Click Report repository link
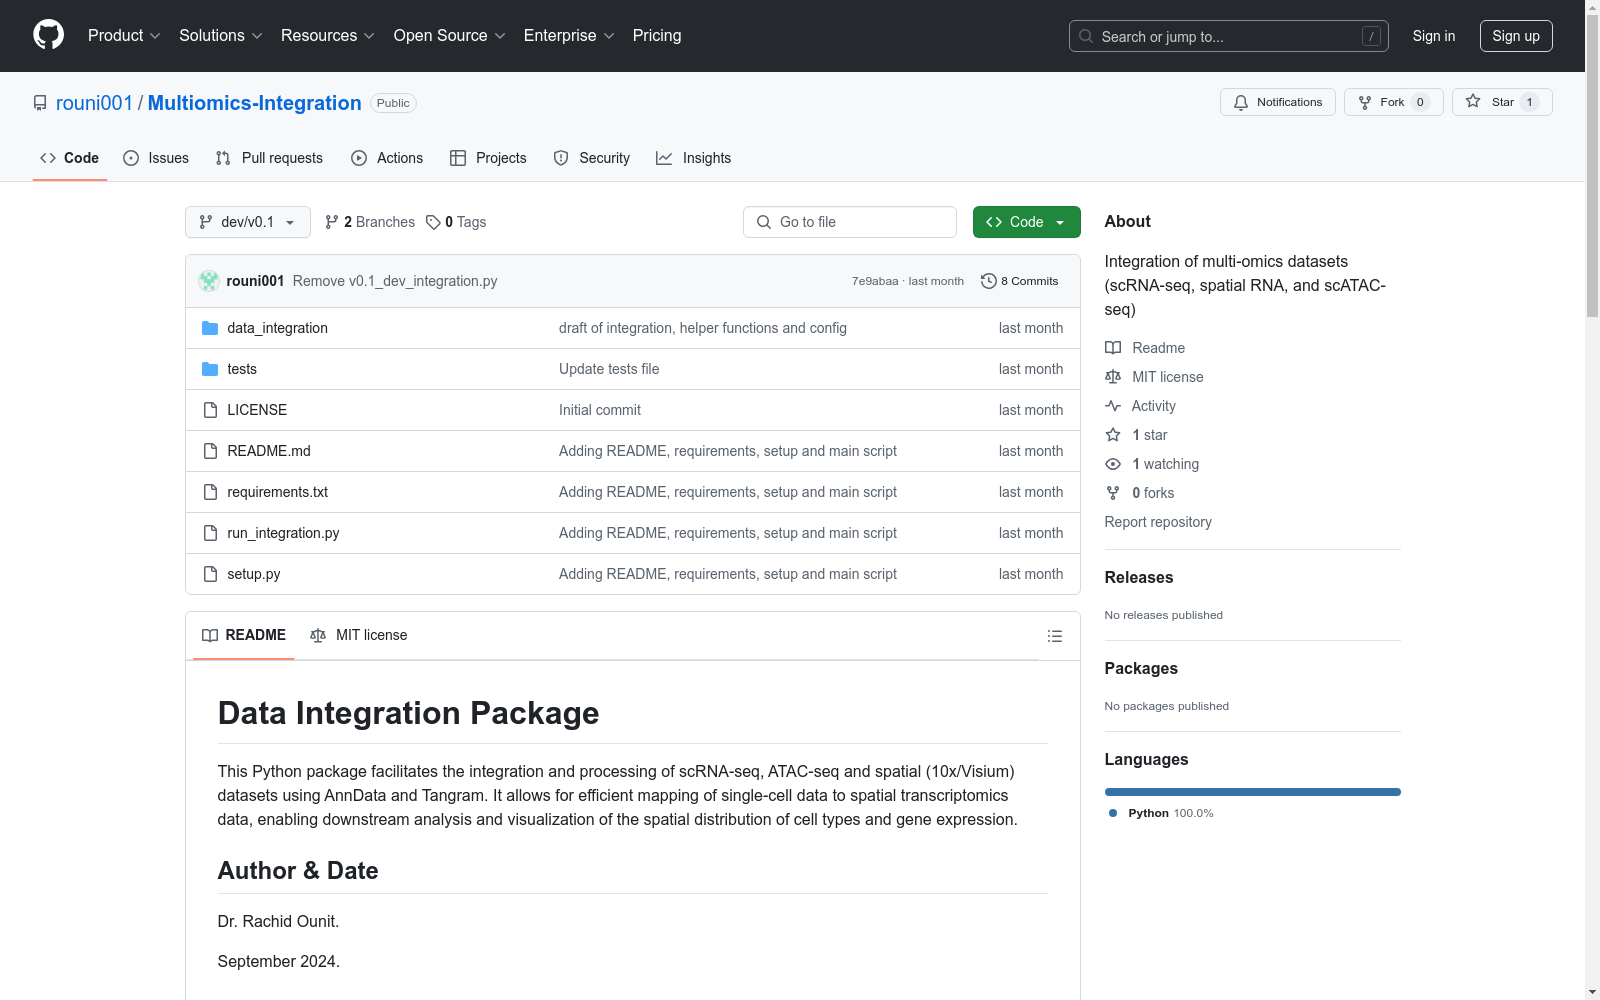This screenshot has height=1000, width=1600. [1158, 522]
